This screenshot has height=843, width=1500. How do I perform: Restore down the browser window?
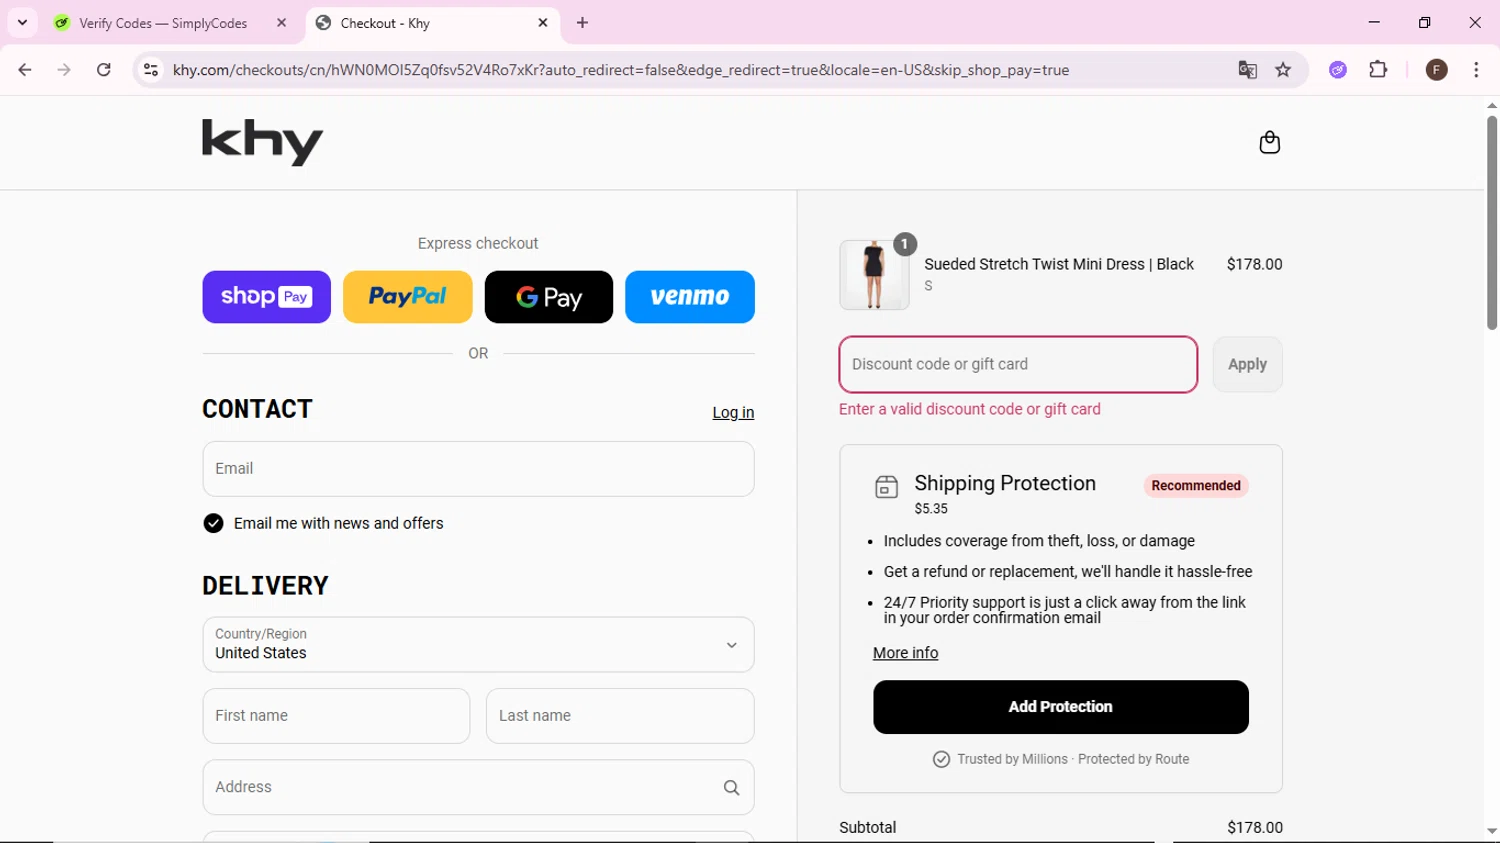point(1425,23)
